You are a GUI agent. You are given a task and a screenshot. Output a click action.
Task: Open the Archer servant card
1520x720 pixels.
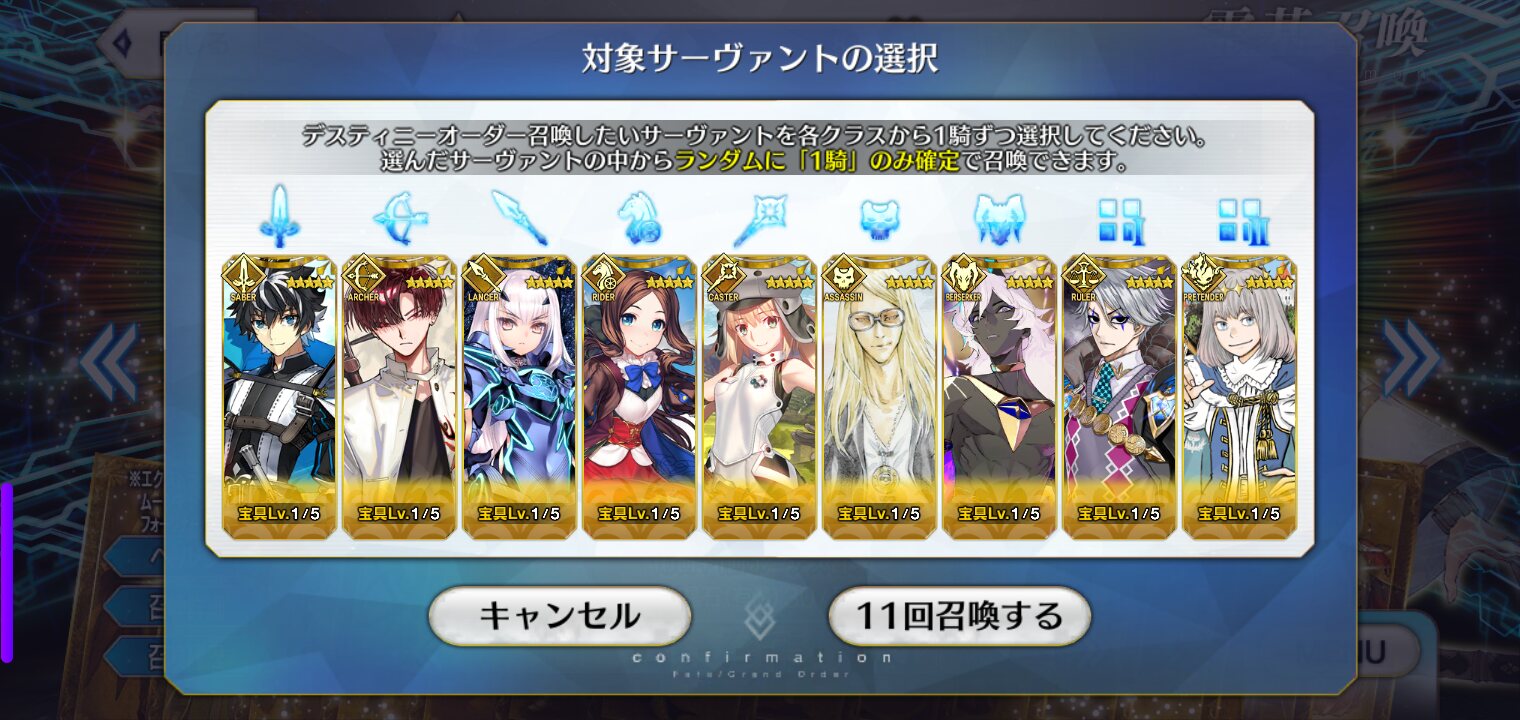coord(399,396)
